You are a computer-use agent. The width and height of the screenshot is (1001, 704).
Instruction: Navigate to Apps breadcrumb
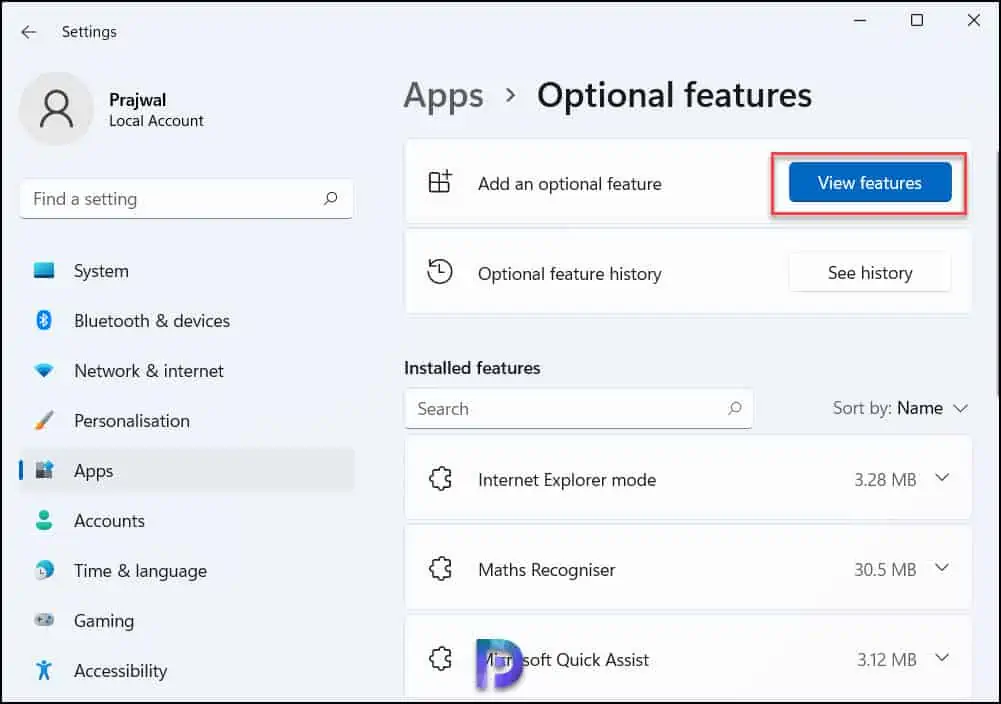click(x=444, y=96)
